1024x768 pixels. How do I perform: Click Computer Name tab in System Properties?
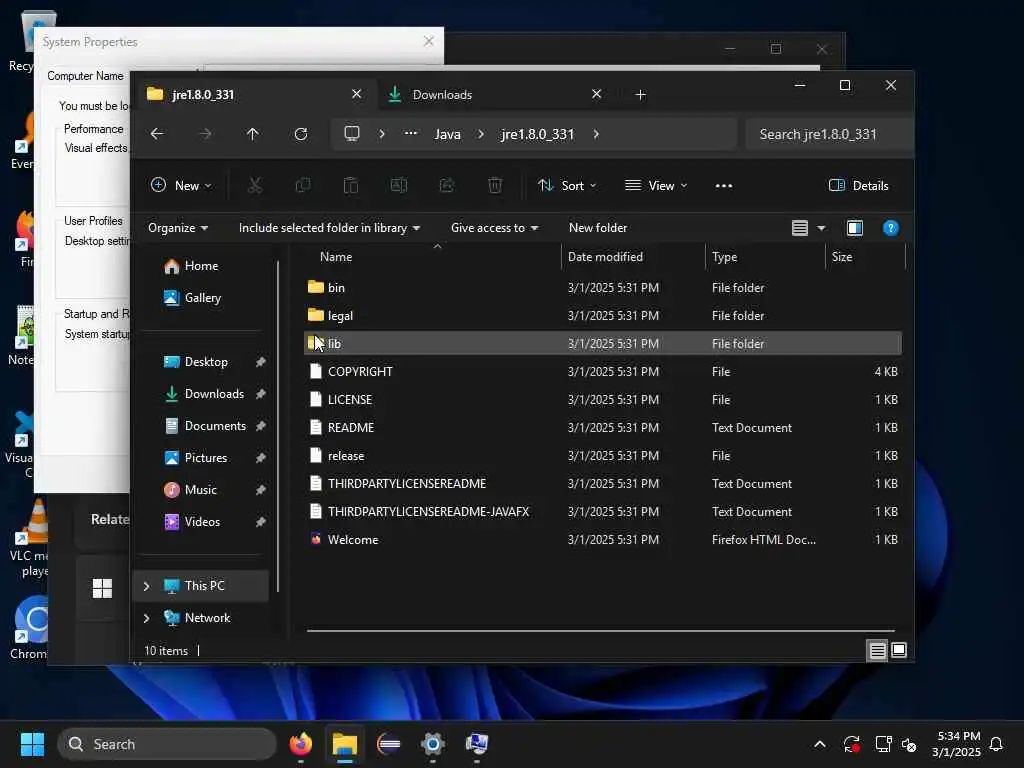coord(85,76)
